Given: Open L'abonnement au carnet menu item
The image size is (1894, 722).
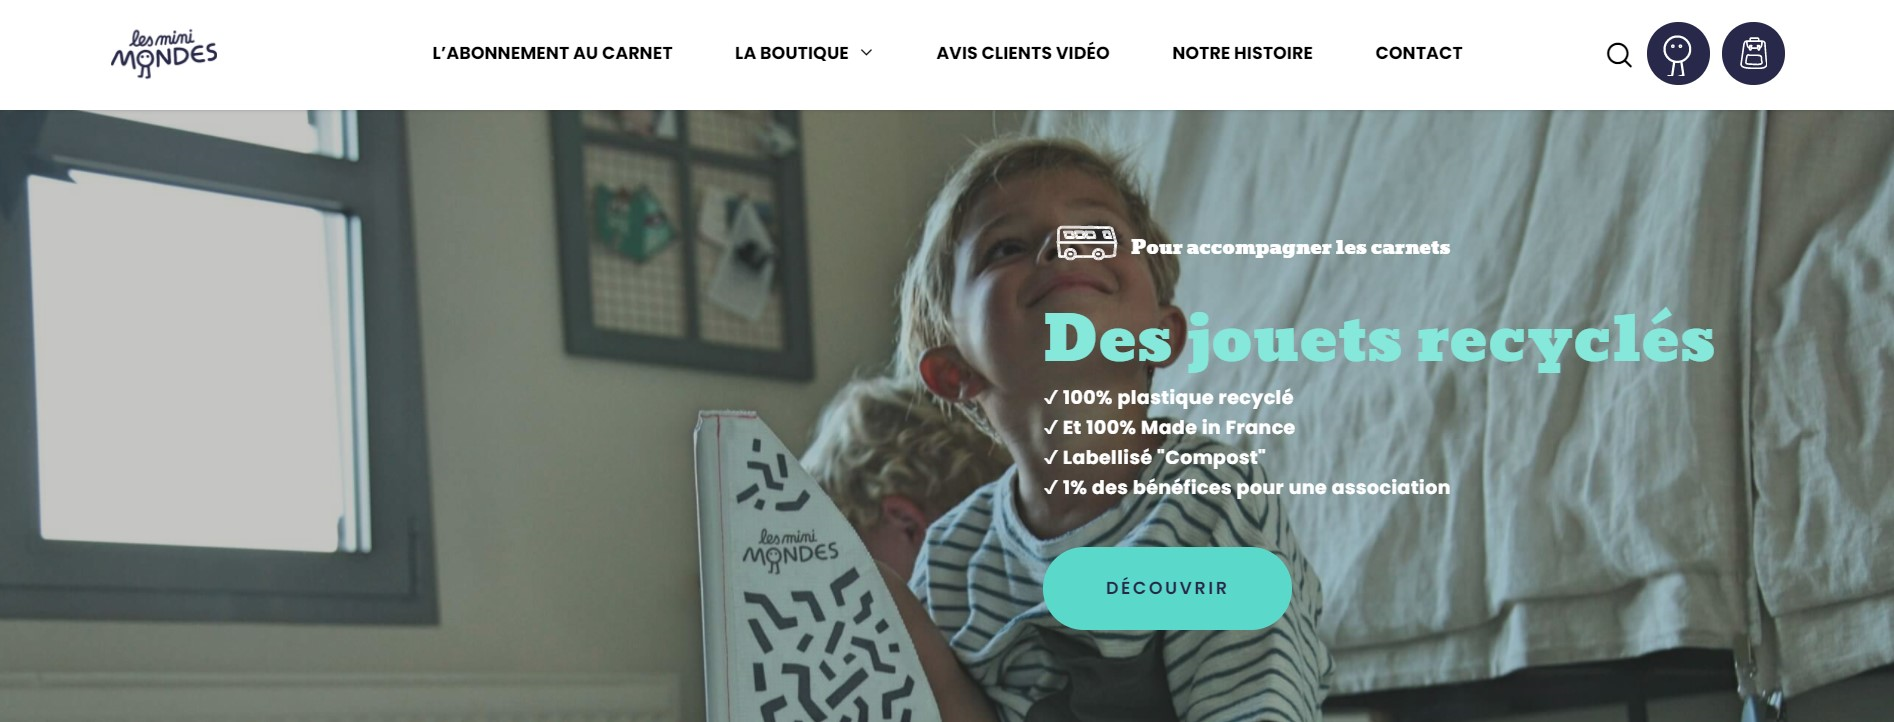Looking at the screenshot, I should (x=552, y=53).
